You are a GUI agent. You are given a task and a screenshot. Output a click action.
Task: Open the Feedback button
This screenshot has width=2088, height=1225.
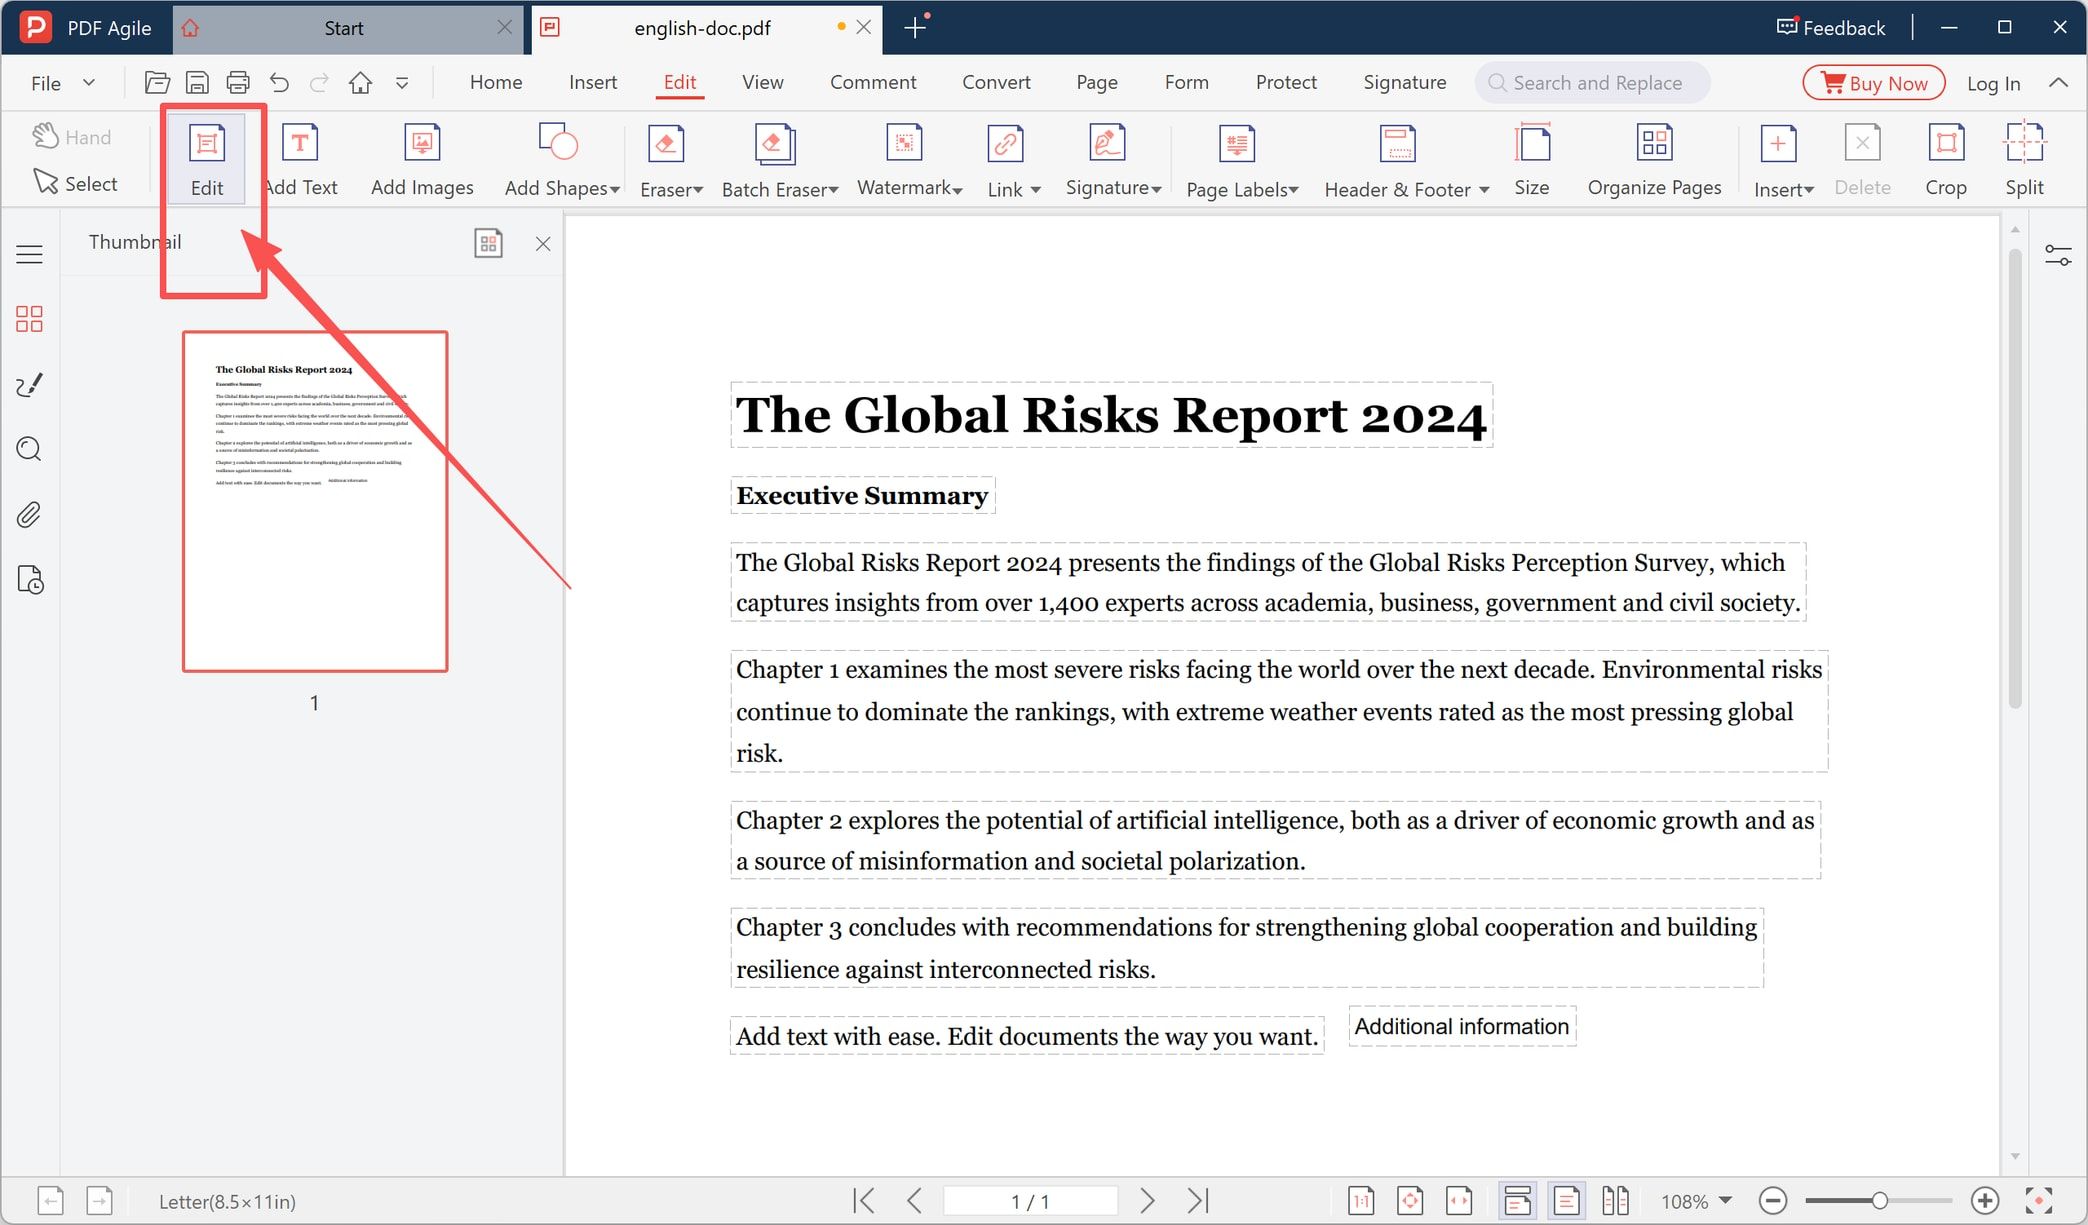click(1831, 28)
